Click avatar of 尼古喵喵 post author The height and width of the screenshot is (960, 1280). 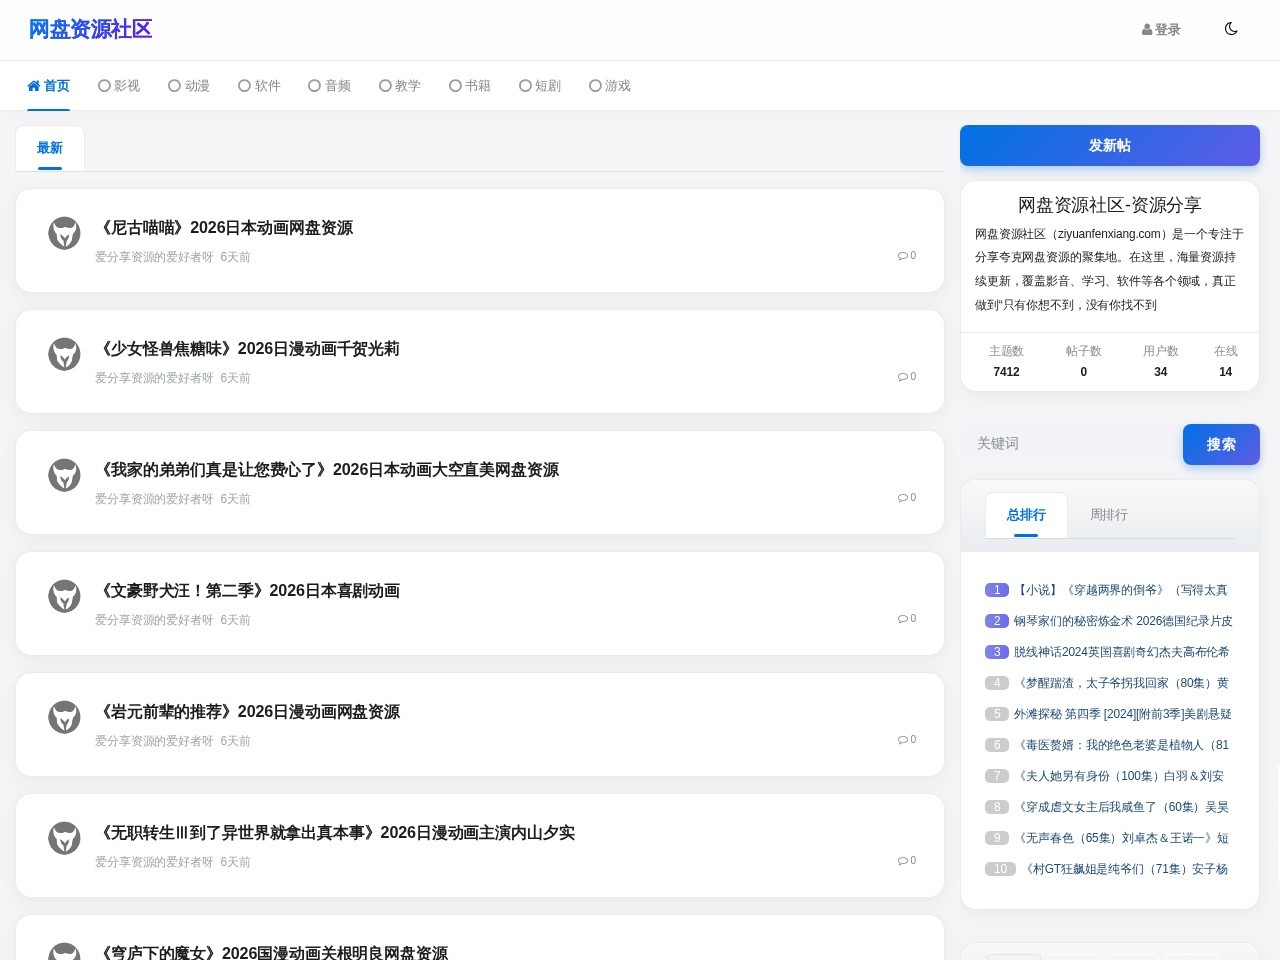pos(64,233)
